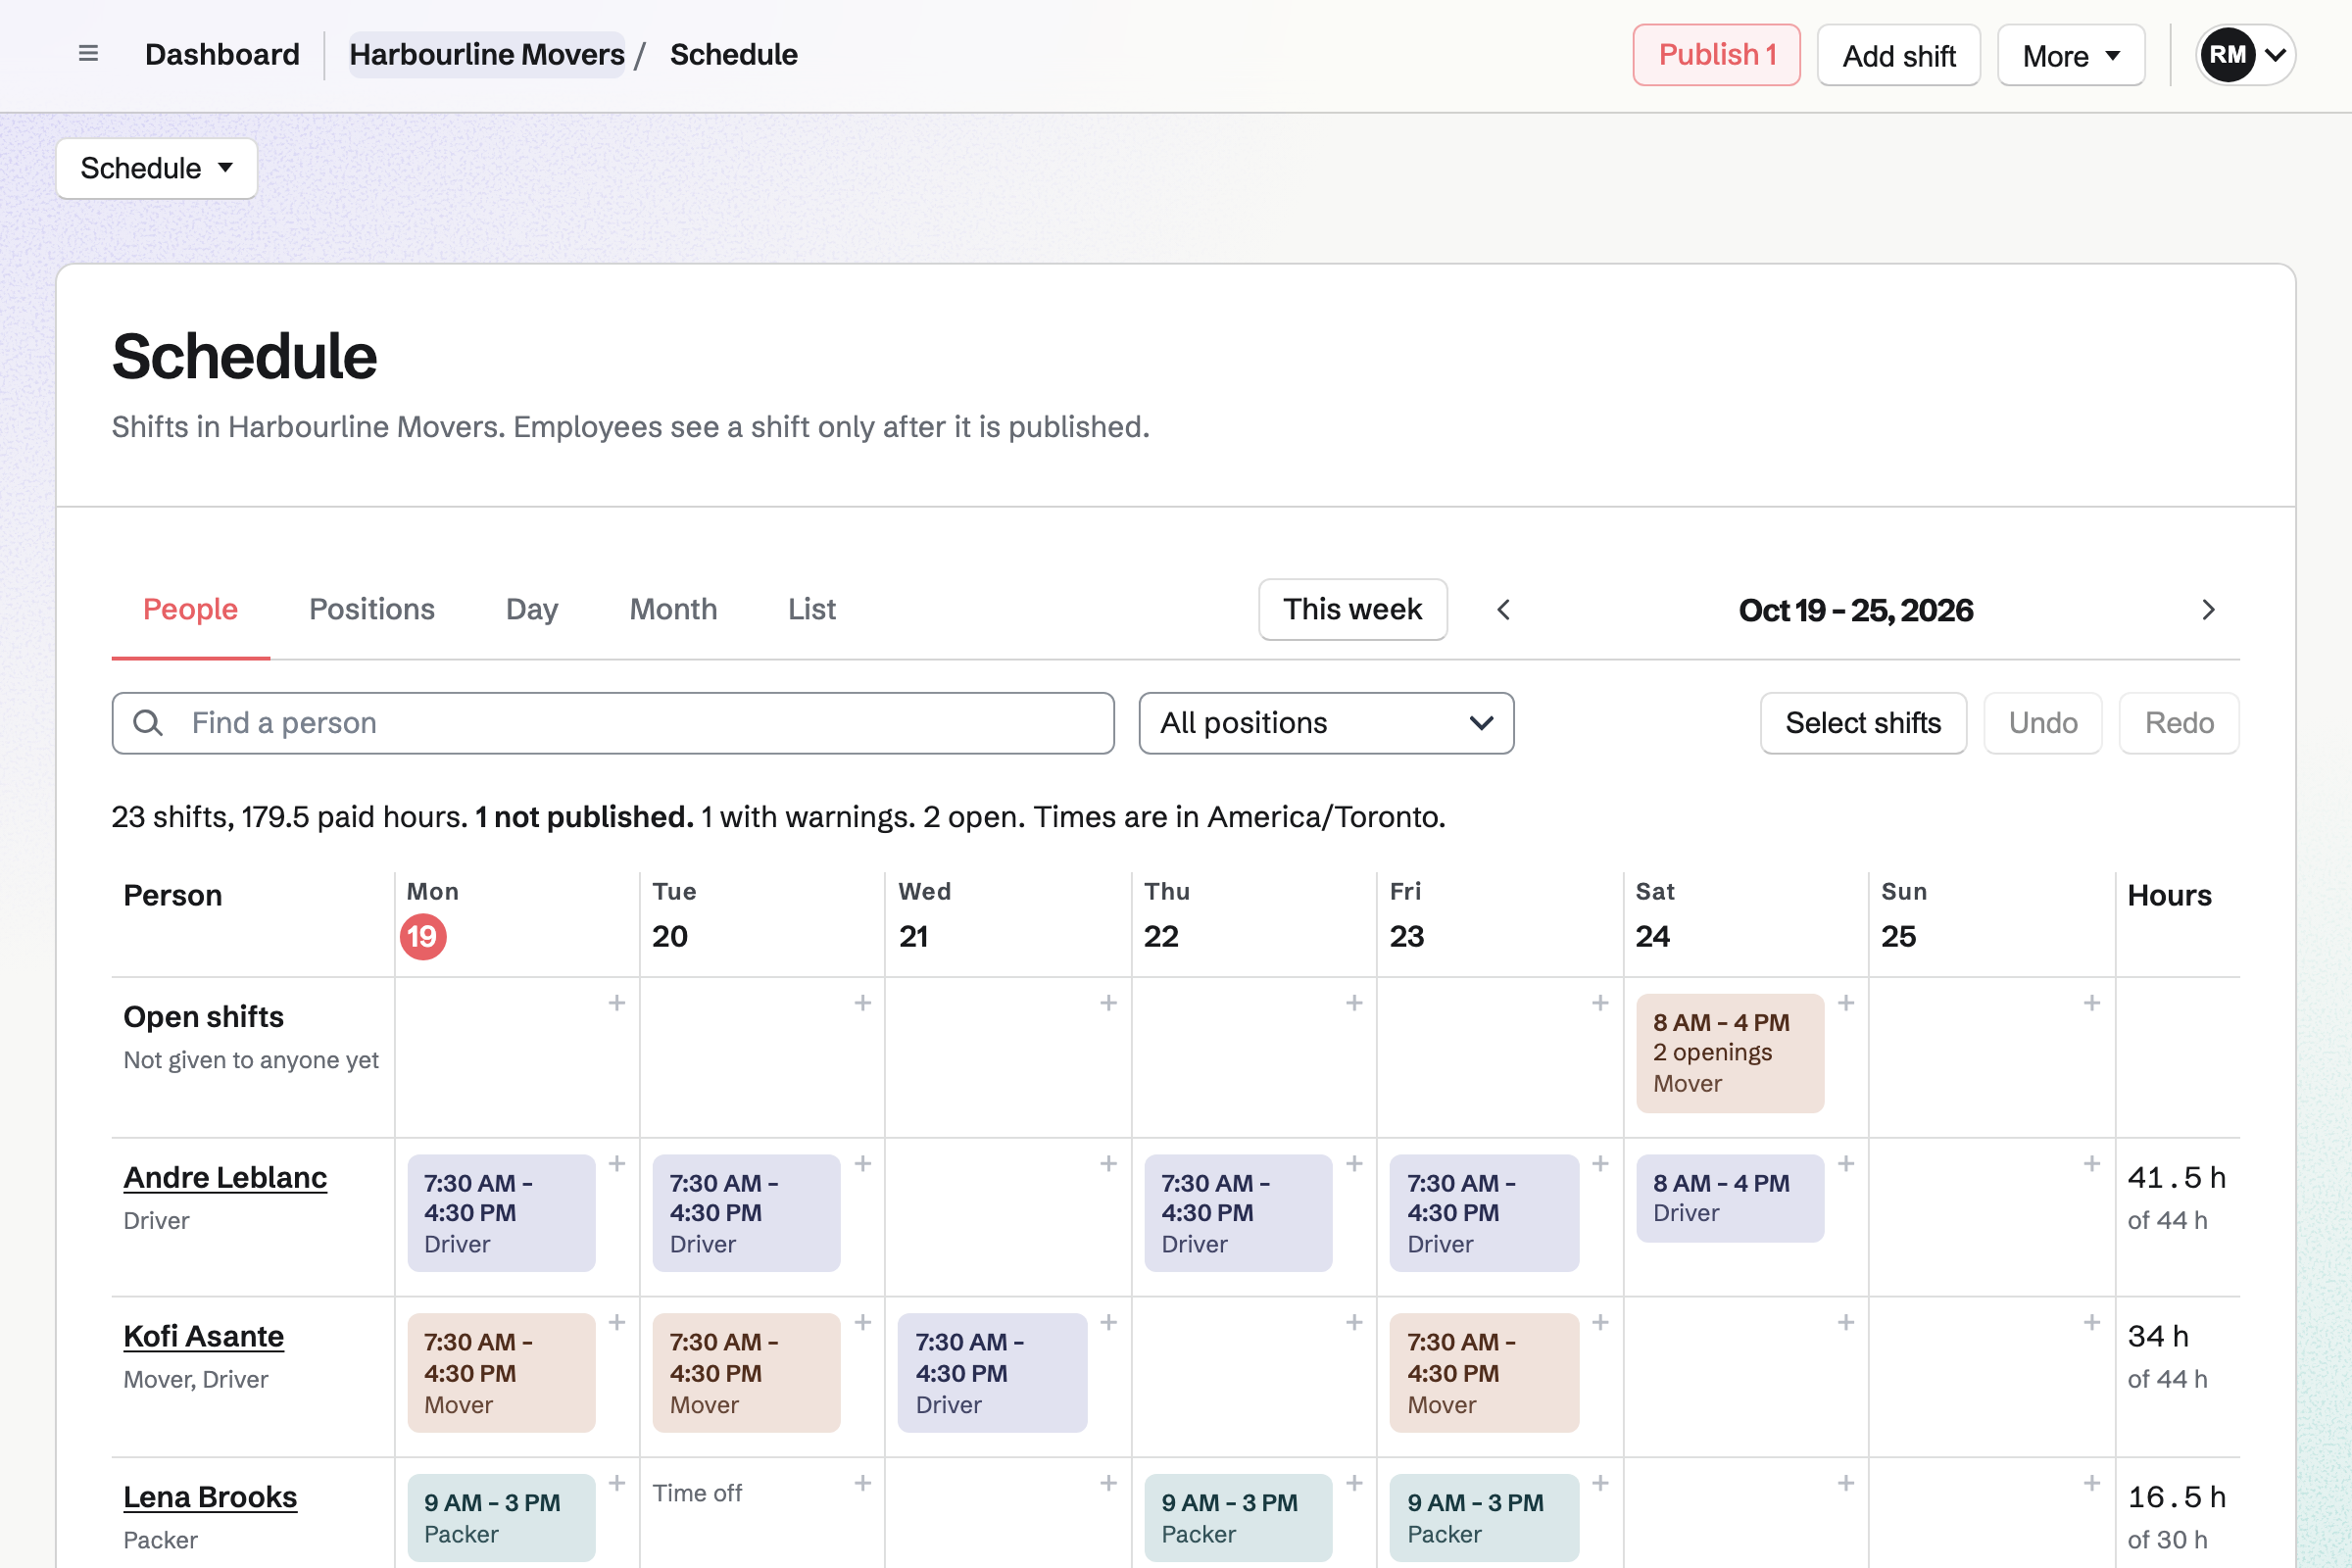The width and height of the screenshot is (2352, 1568).
Task: Open Kofi Asante's profile link
Action: (x=204, y=1336)
